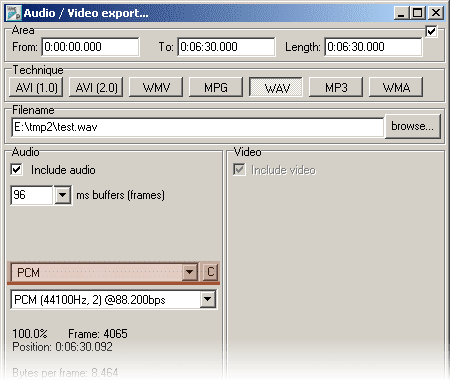Click the Length time field

tap(373, 47)
